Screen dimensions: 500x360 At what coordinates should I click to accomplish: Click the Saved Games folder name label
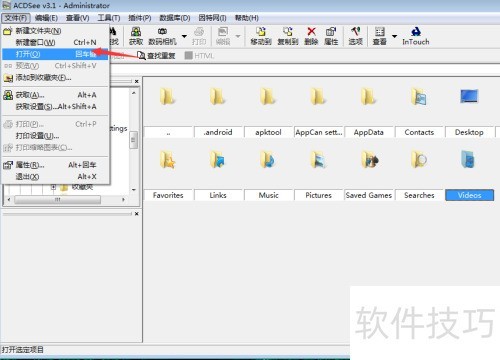click(x=369, y=195)
